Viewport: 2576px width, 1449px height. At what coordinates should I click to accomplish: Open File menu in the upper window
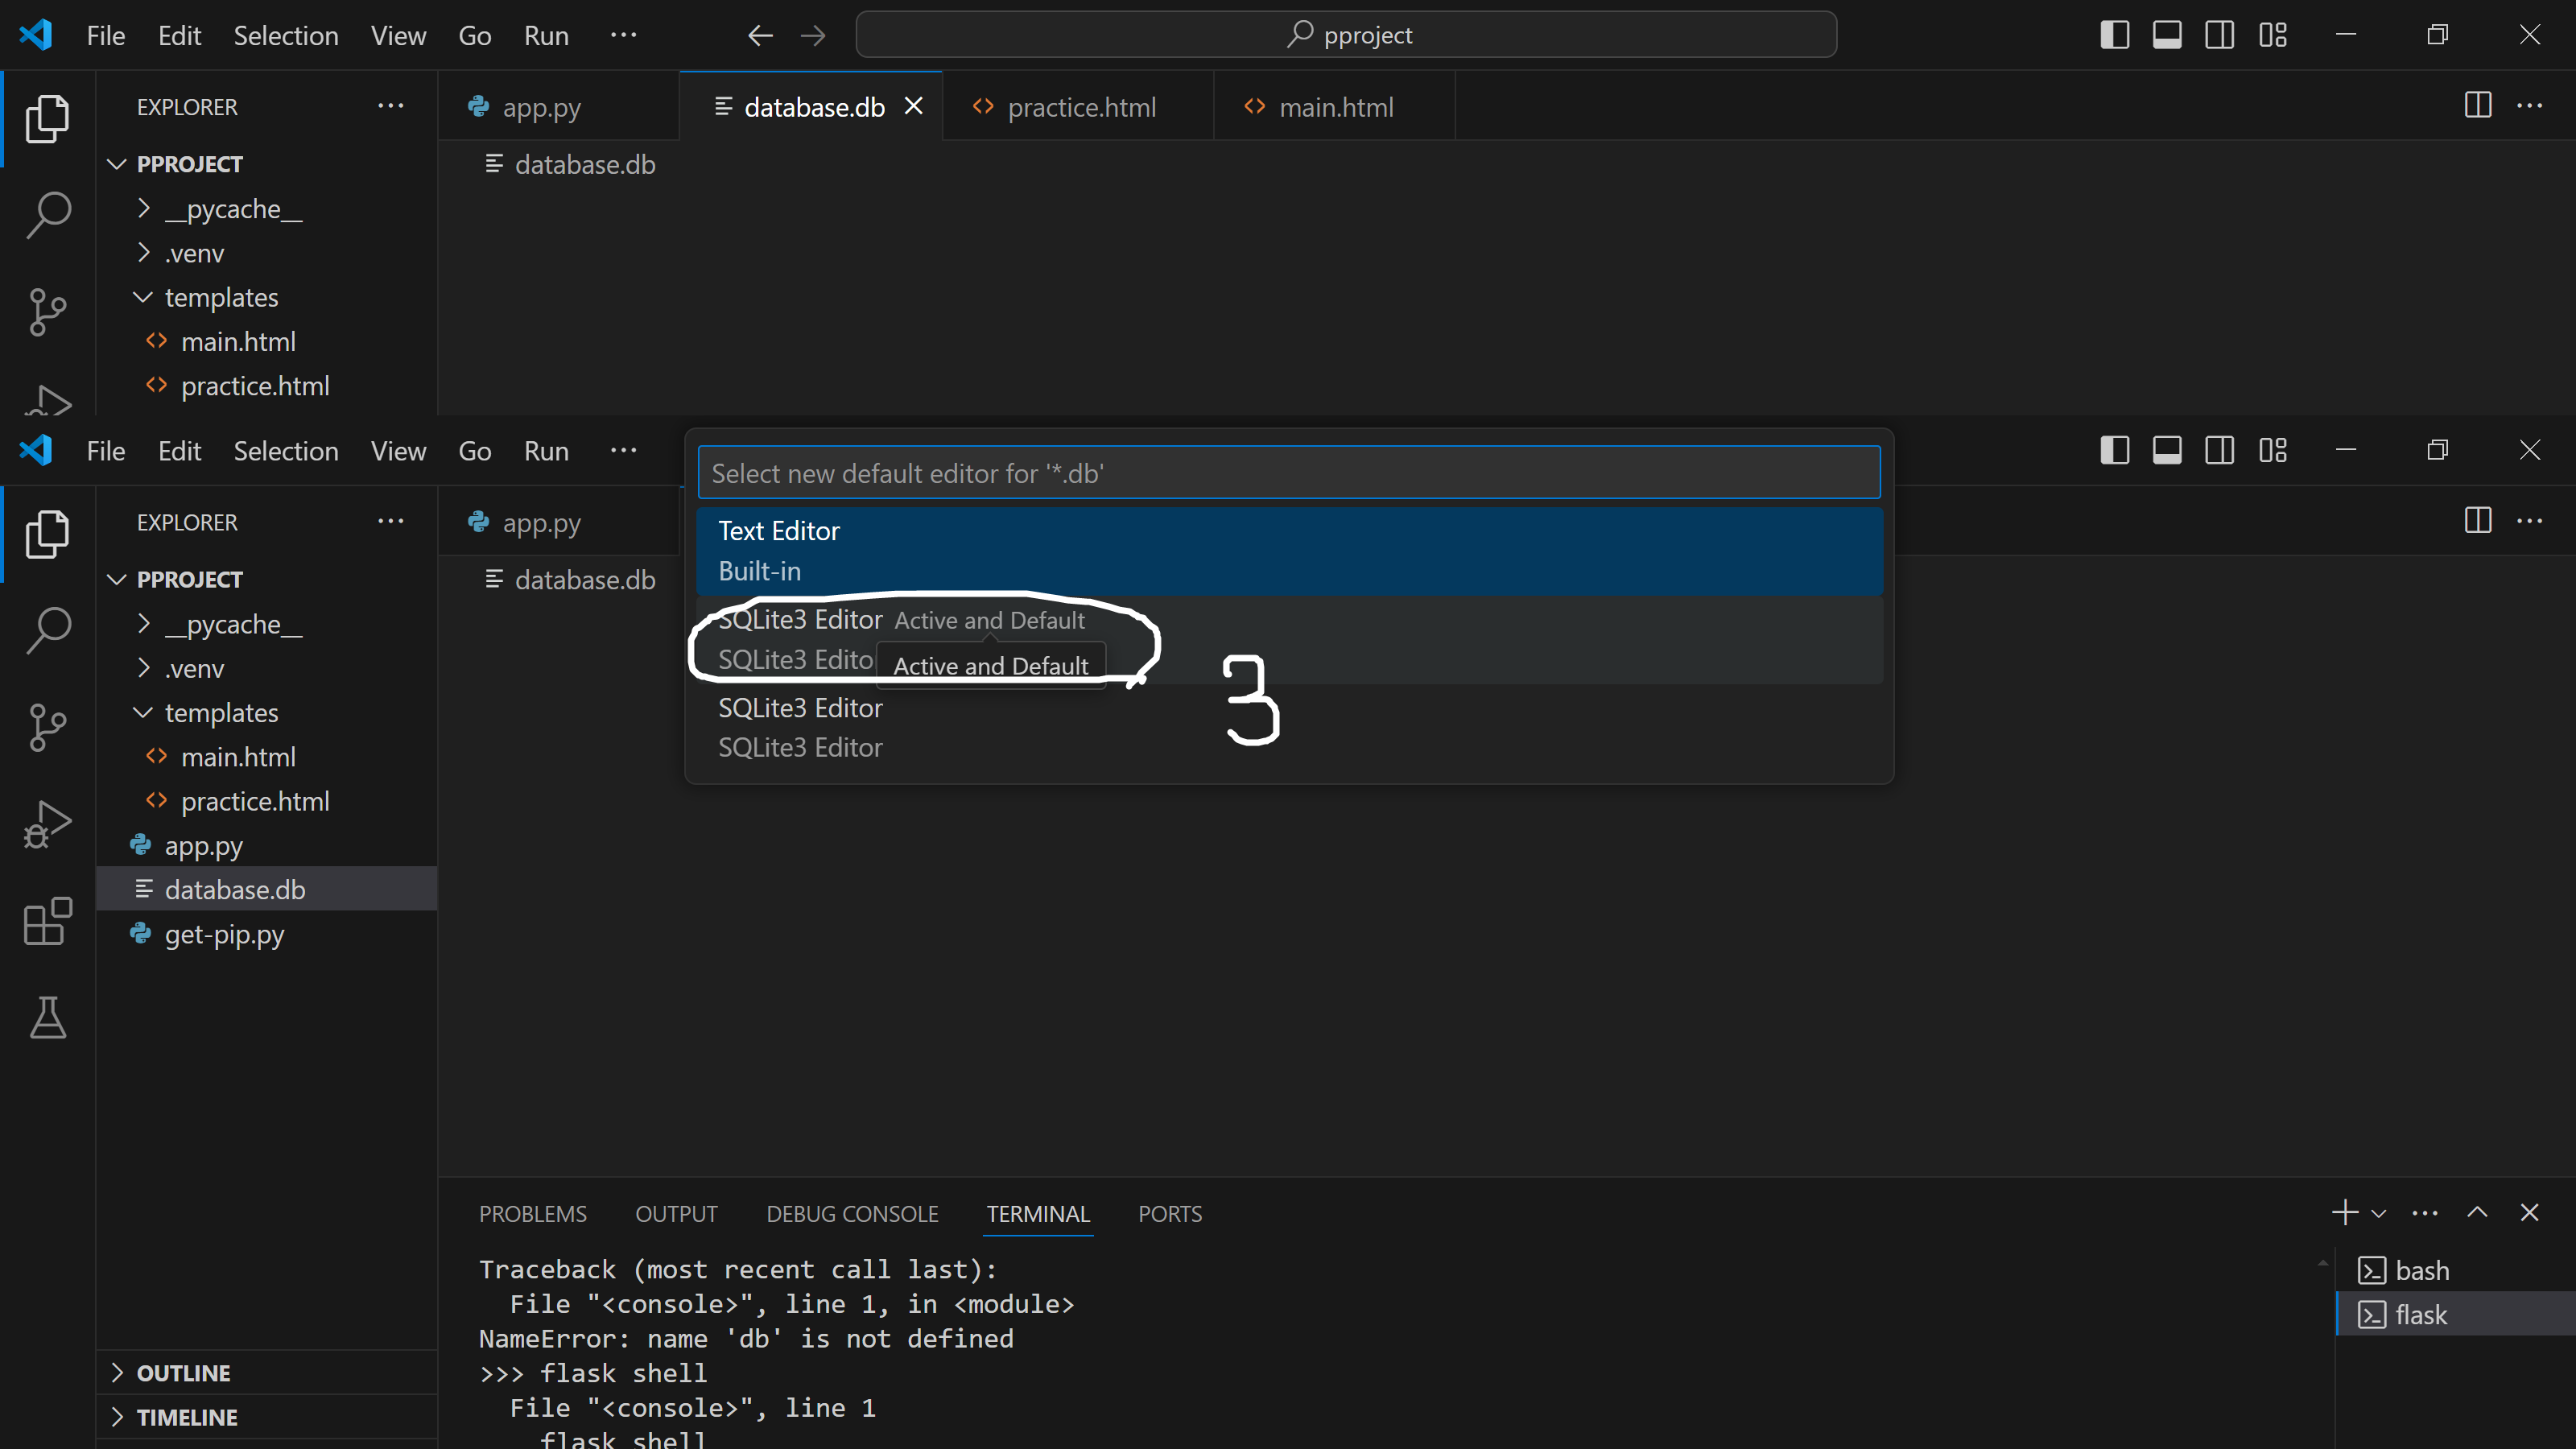105,35
